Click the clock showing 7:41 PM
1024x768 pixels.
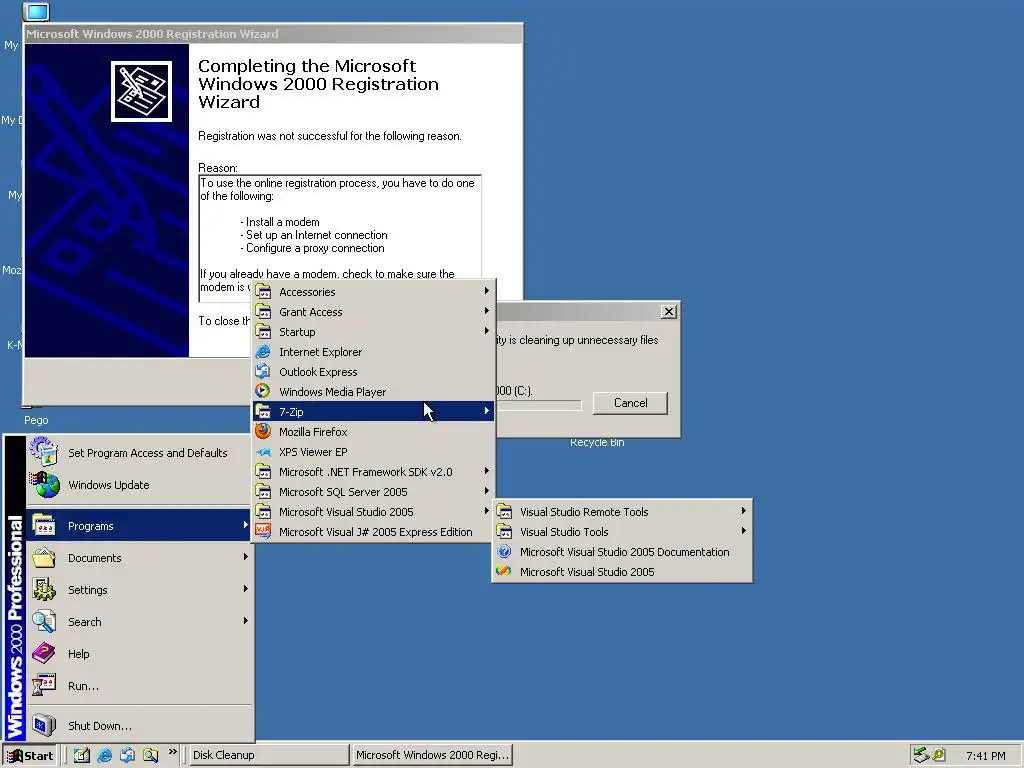pyautogui.click(x=985, y=756)
